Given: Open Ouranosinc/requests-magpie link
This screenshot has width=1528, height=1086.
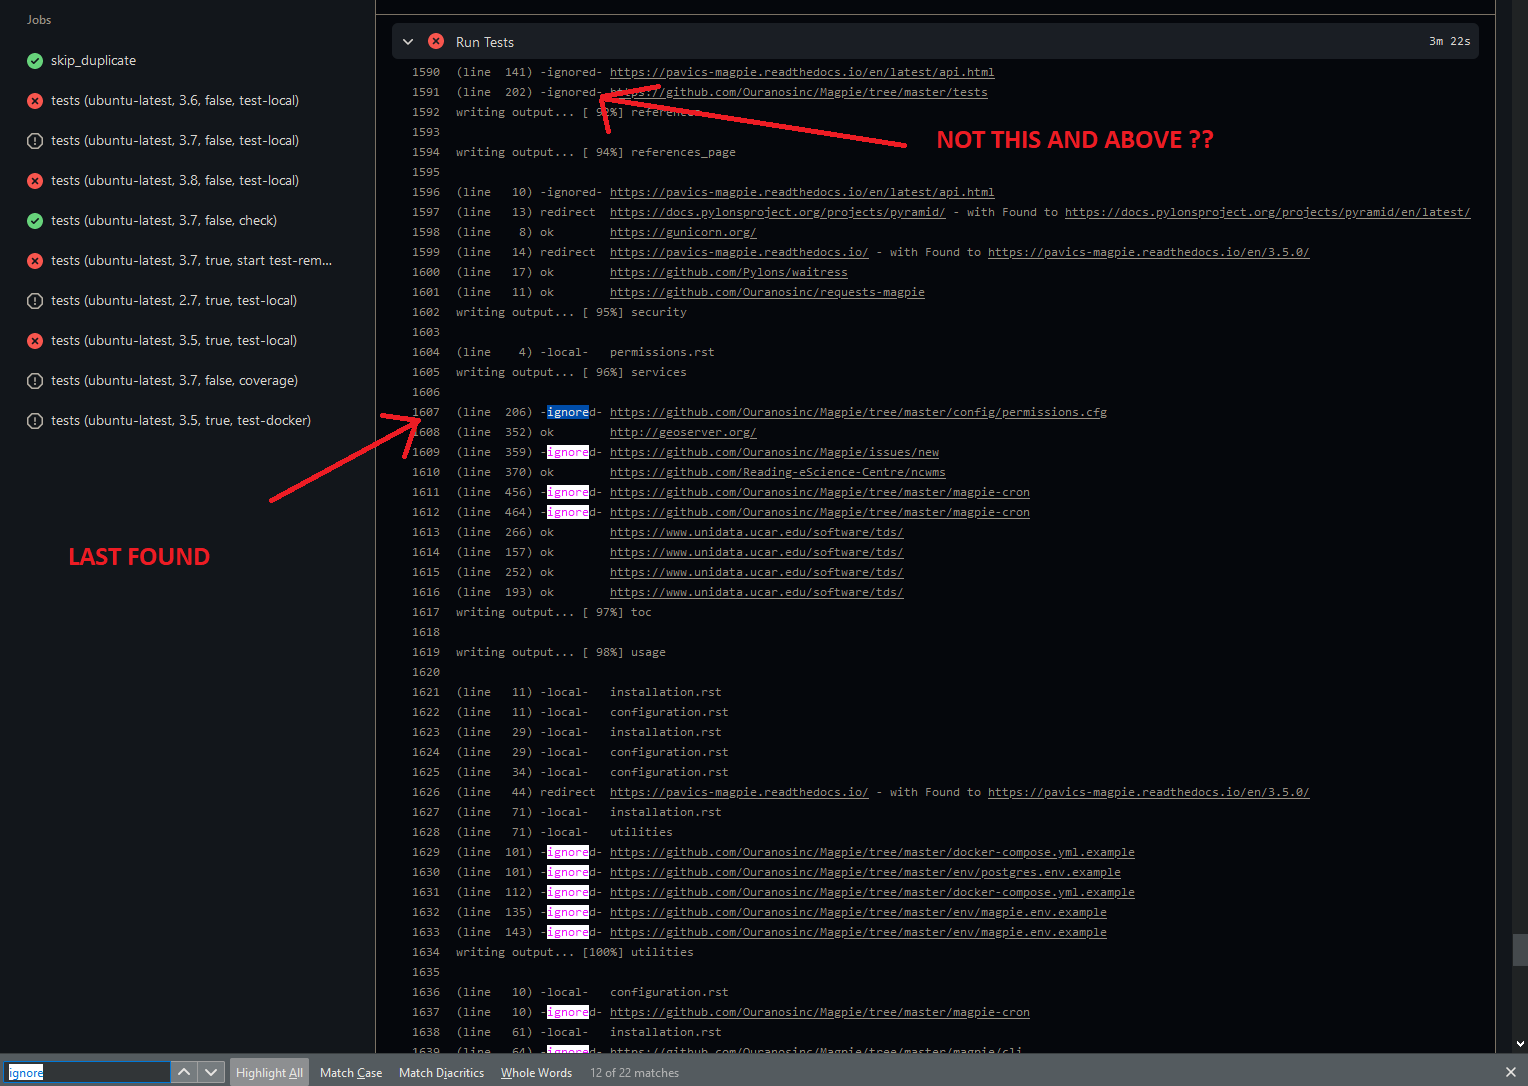Looking at the screenshot, I should pos(767,292).
